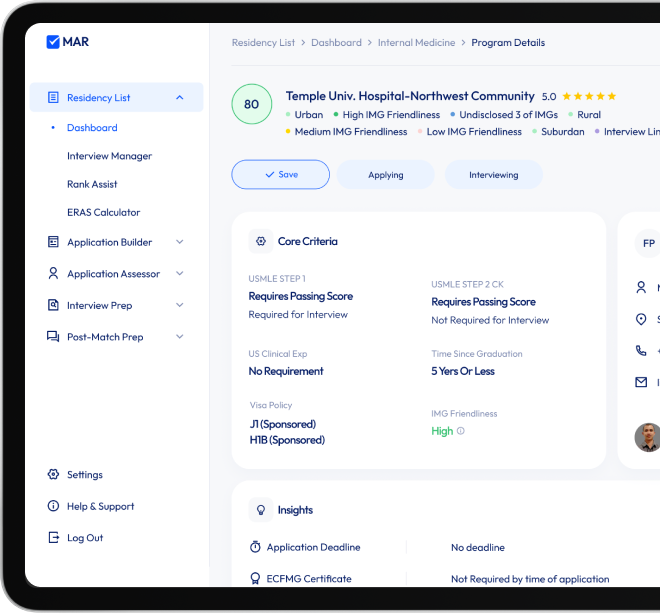660x614 pixels.
Task: Click '5 Yers Or Less' value
Action: [x=463, y=371]
